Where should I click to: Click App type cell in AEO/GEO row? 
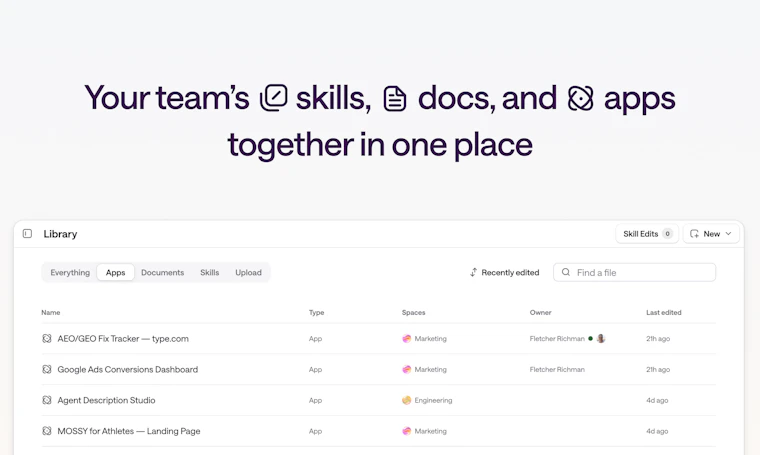(315, 339)
